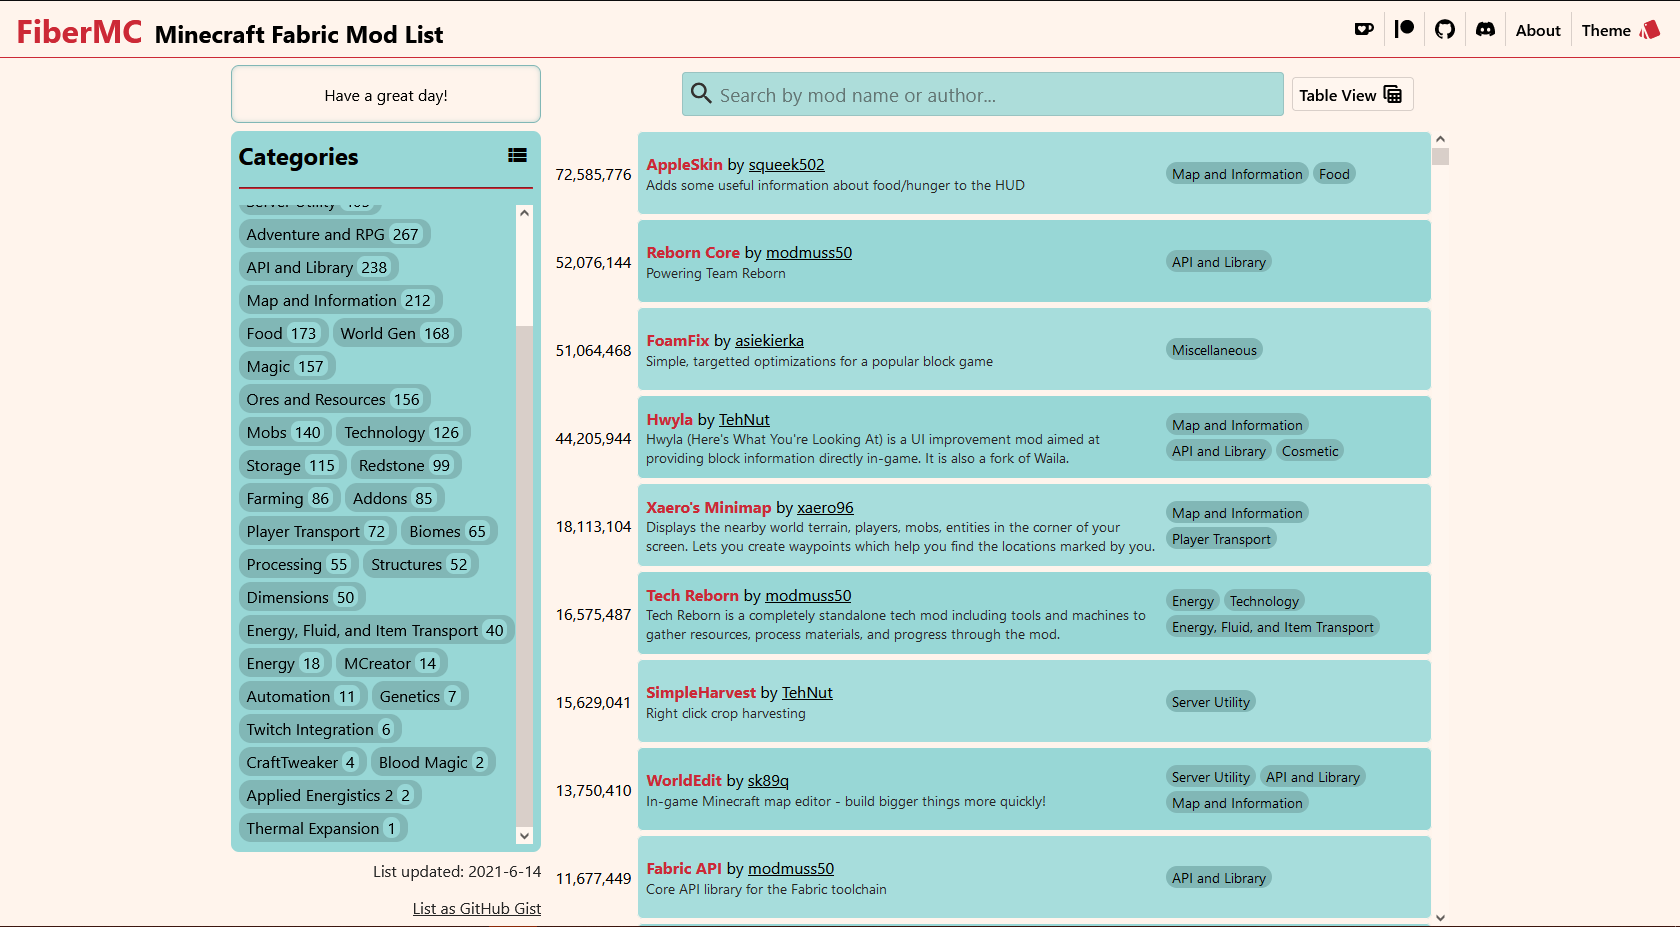Viewport: 1680px width, 927px height.
Task: Select the Structures category chip
Action: click(x=420, y=564)
